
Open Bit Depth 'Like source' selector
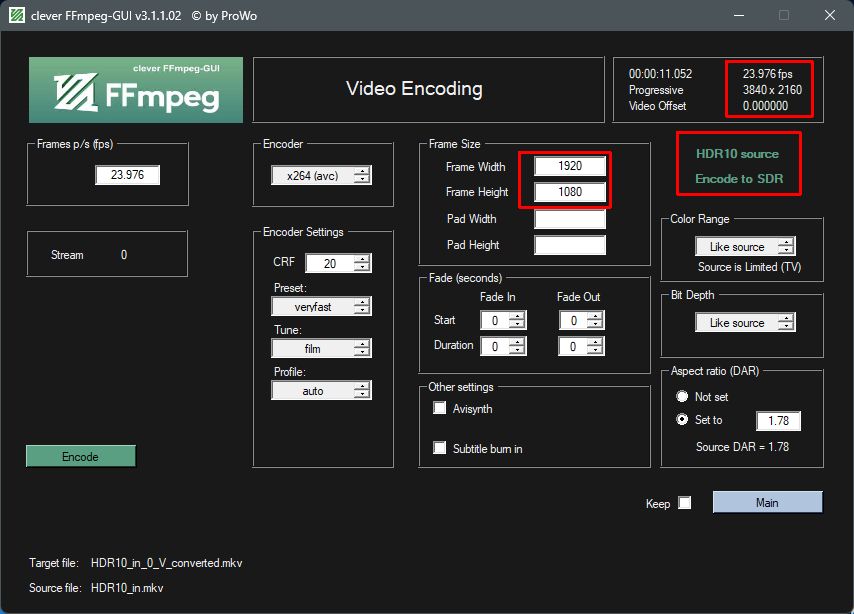click(745, 323)
